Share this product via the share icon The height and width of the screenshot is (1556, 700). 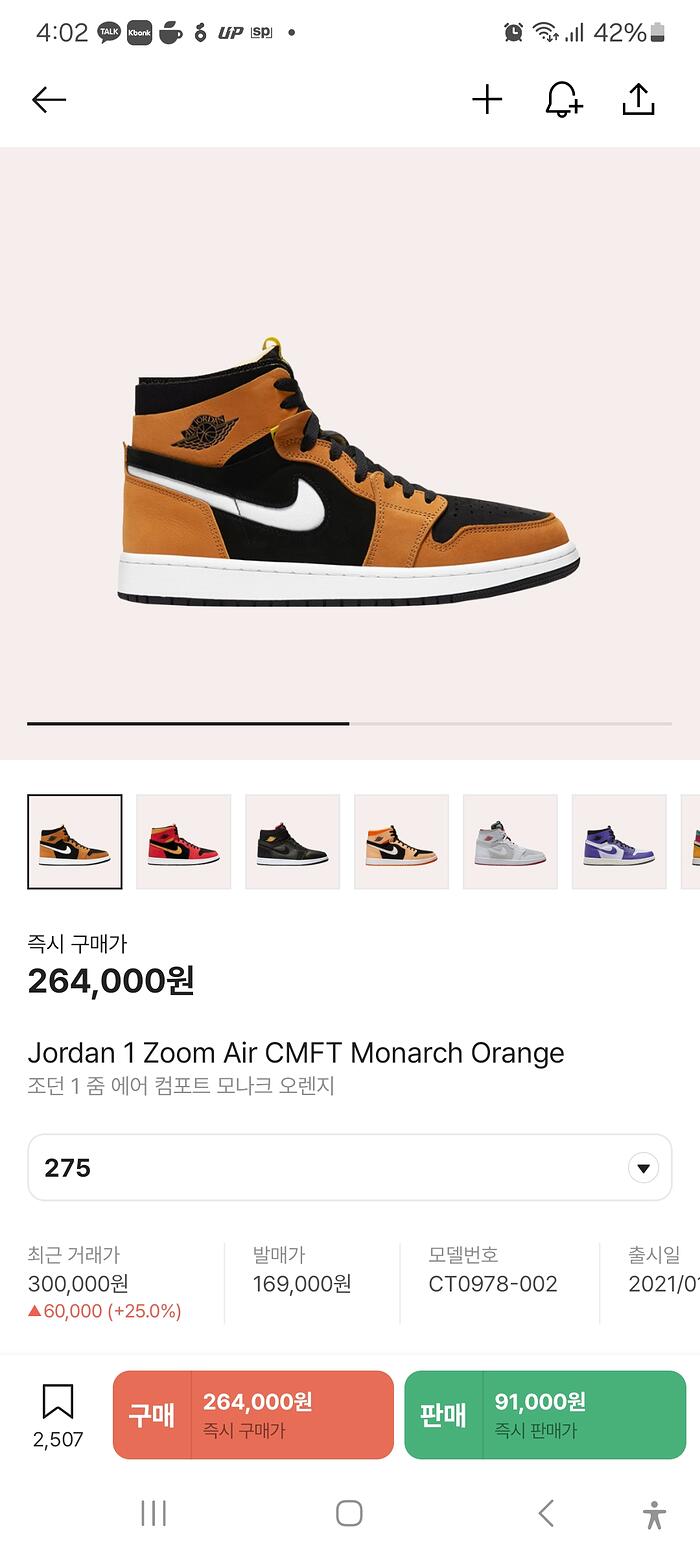pos(638,99)
